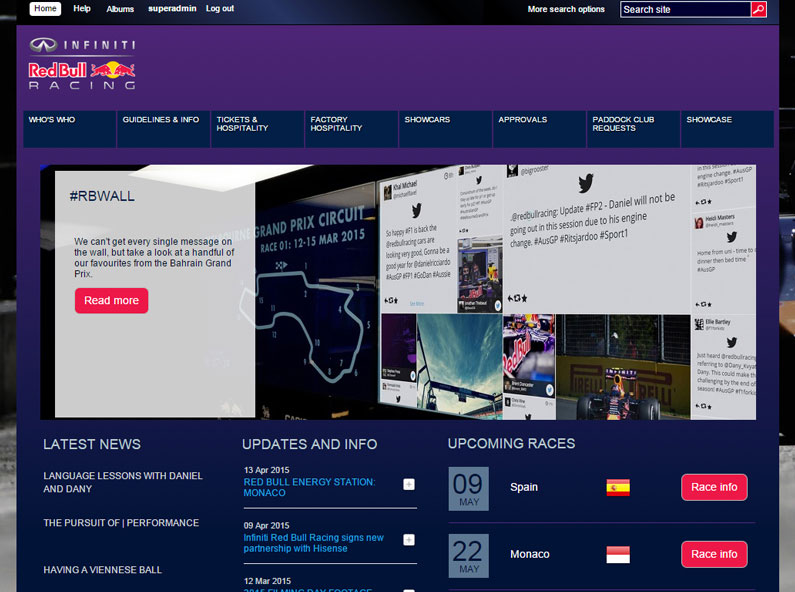Click the Infiniti logo
Image resolution: width=795 pixels, height=592 pixels.
point(82,45)
